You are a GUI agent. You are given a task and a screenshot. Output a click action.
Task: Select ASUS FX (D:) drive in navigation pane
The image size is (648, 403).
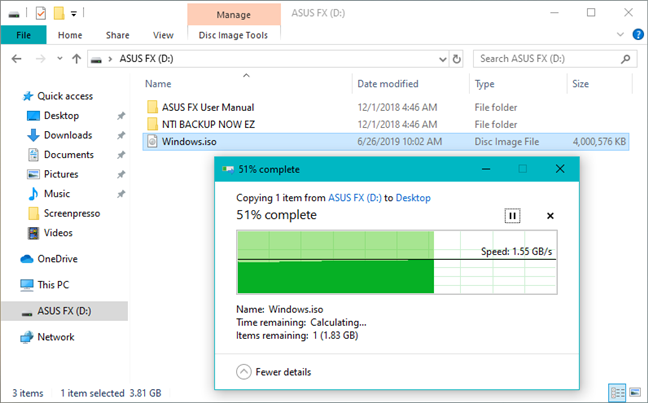pyautogui.click(x=64, y=311)
